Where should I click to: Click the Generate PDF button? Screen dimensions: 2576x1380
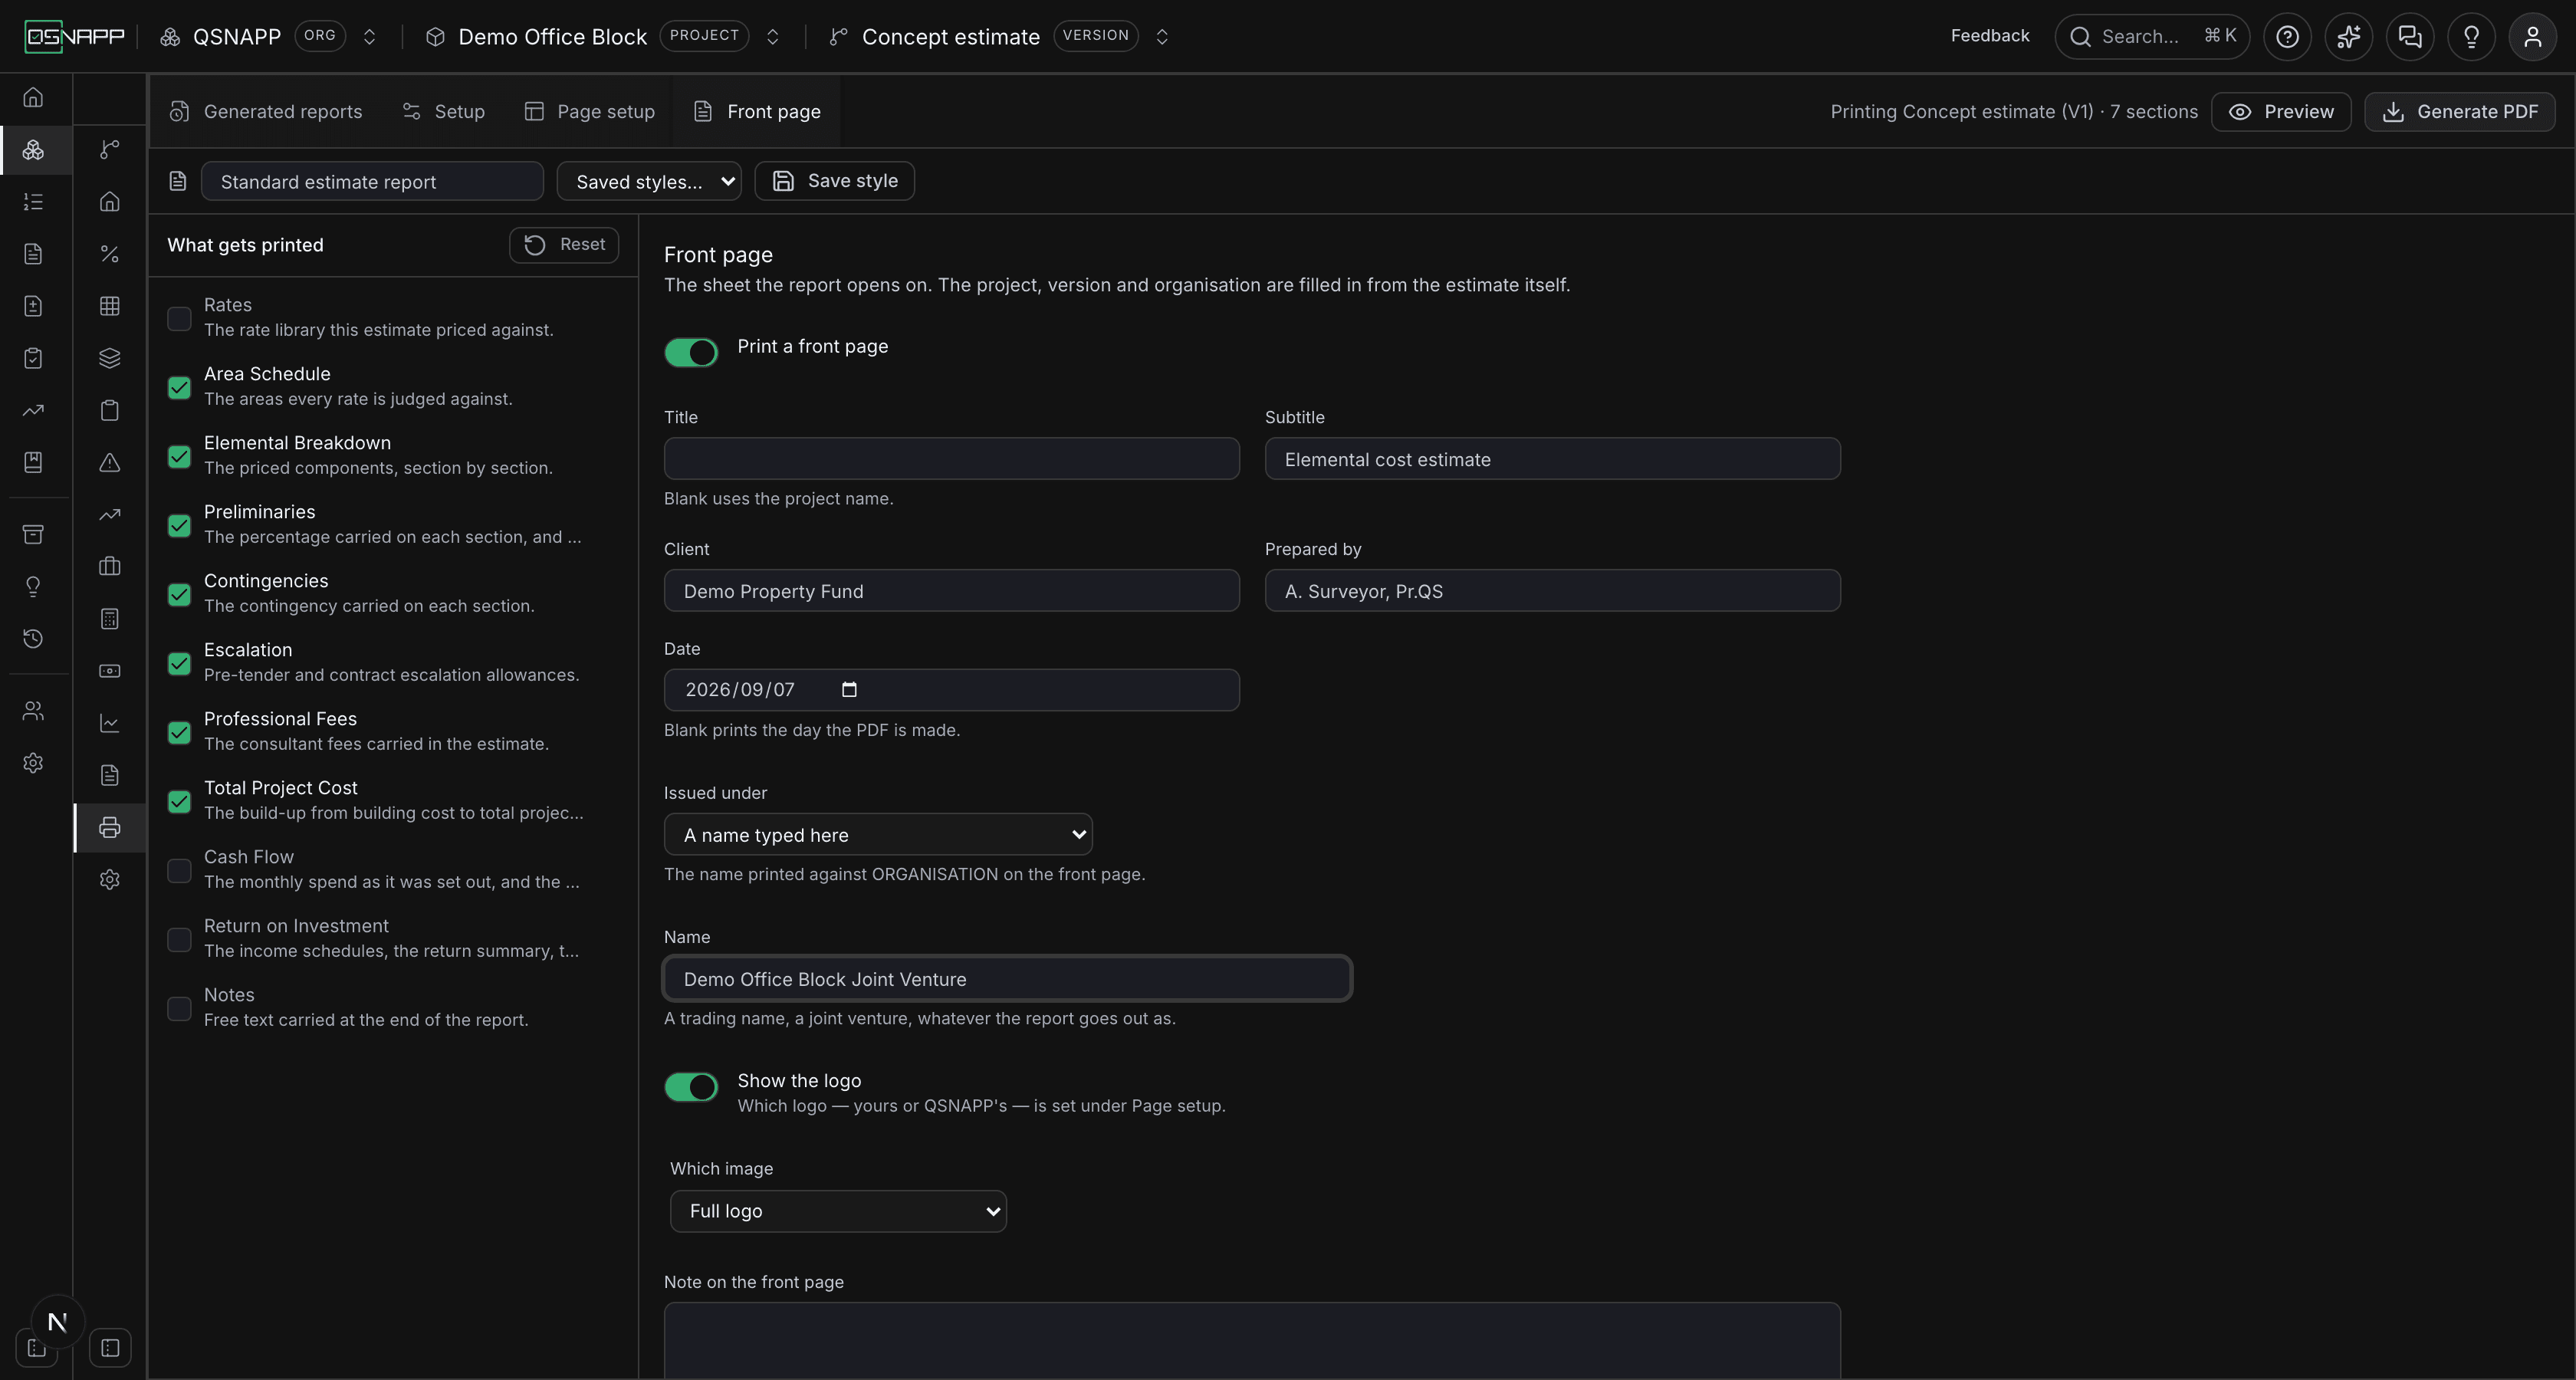2459,111
